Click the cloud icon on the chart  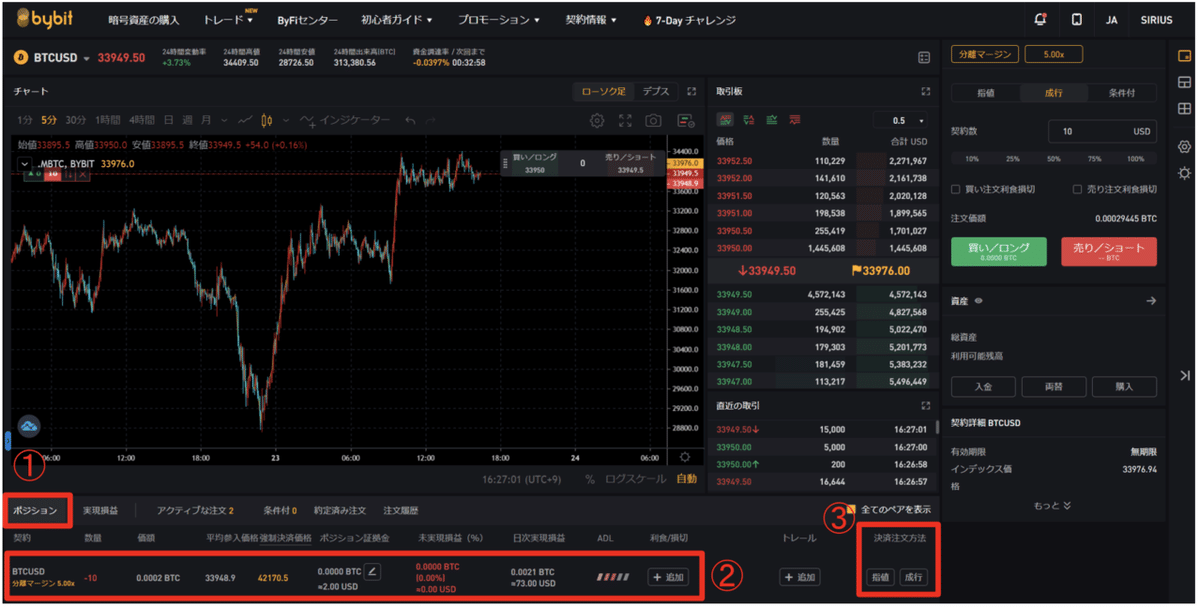point(29,426)
